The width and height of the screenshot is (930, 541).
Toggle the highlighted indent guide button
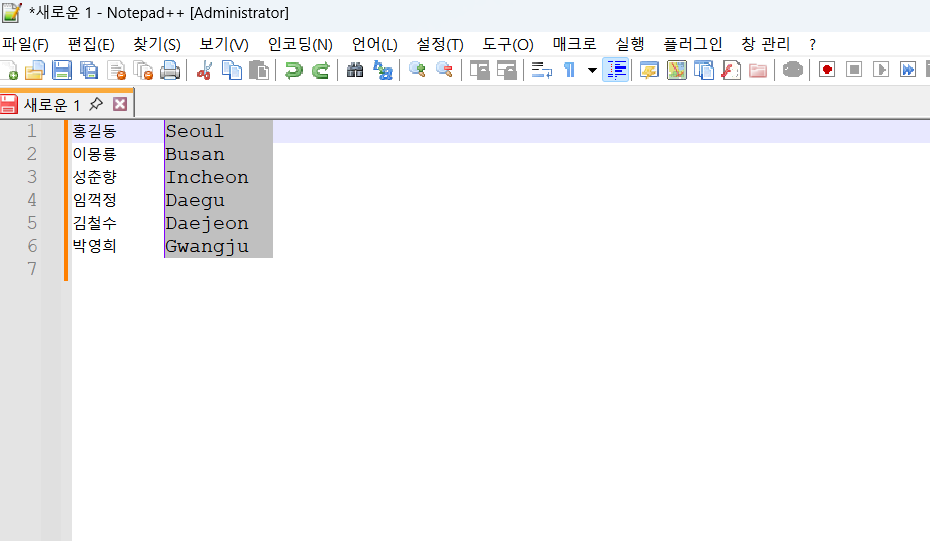(616, 70)
